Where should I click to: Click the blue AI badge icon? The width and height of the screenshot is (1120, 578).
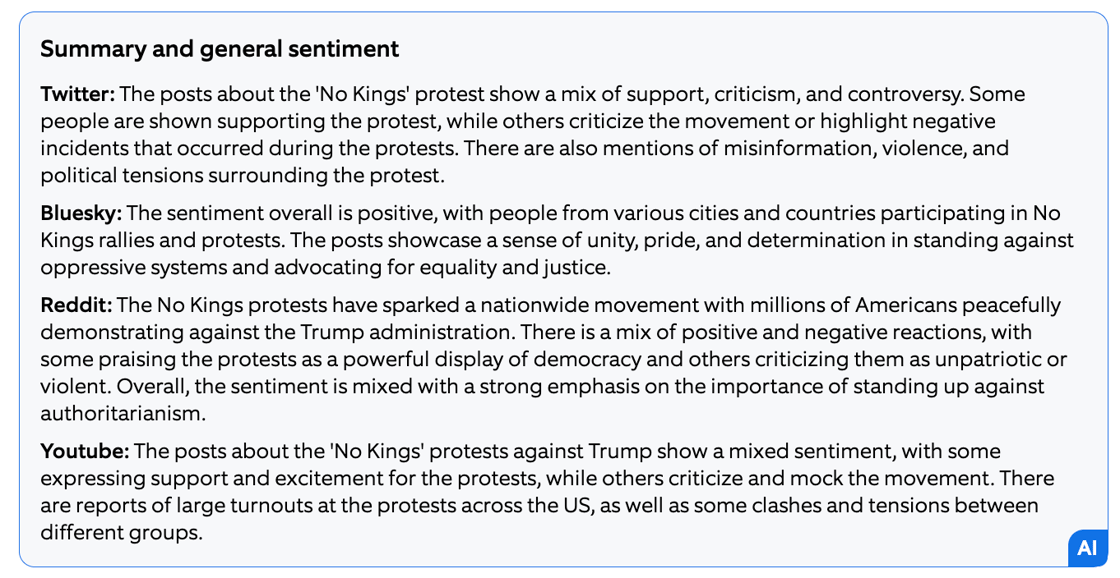coord(1087,548)
